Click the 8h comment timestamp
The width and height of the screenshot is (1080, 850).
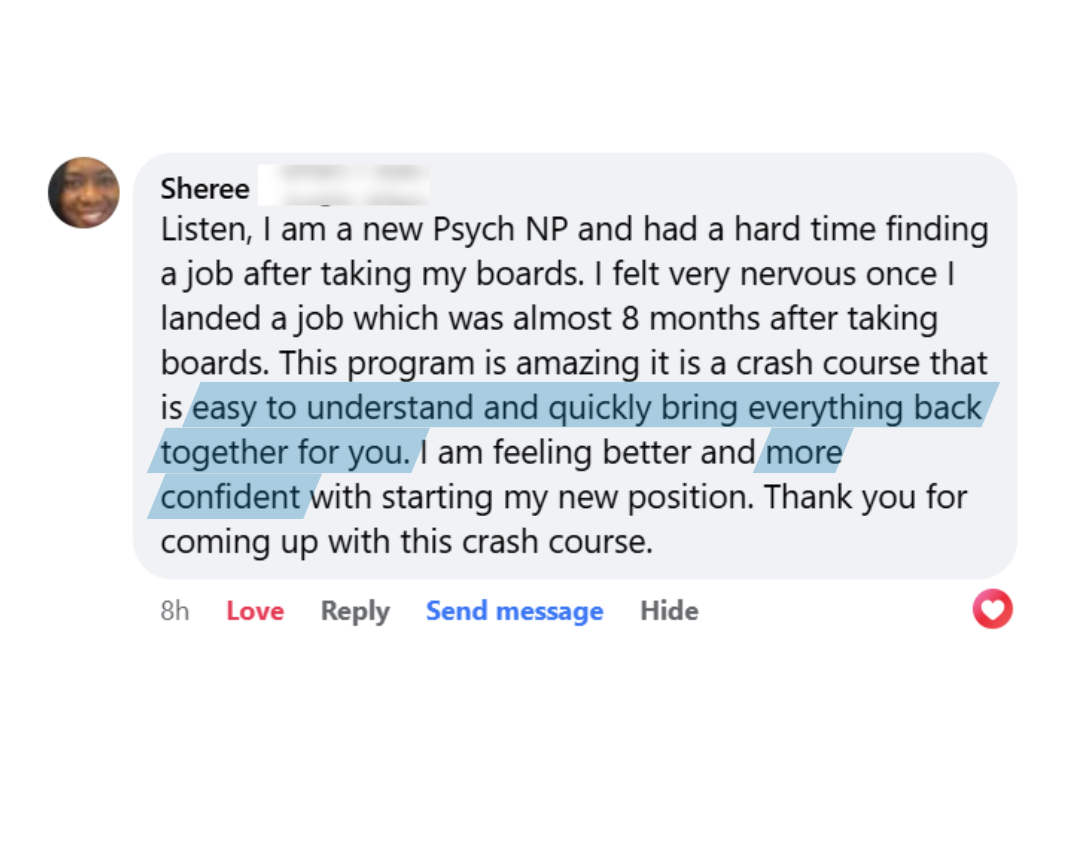174,611
